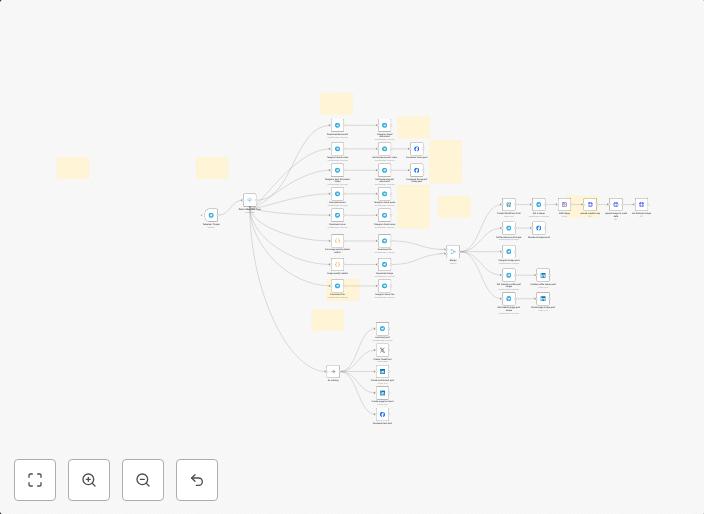Select the Merge node
This screenshot has height=514, width=704.
452,251
